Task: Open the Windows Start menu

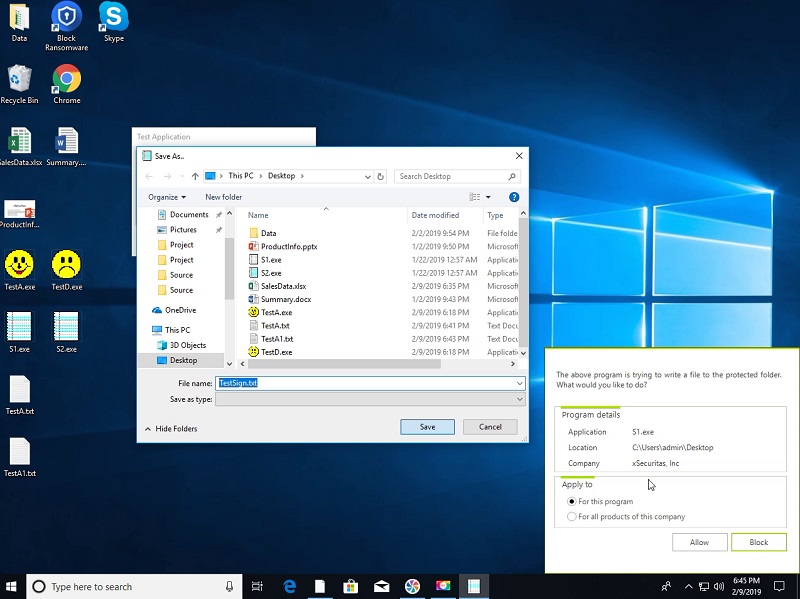Action: pos(11,587)
